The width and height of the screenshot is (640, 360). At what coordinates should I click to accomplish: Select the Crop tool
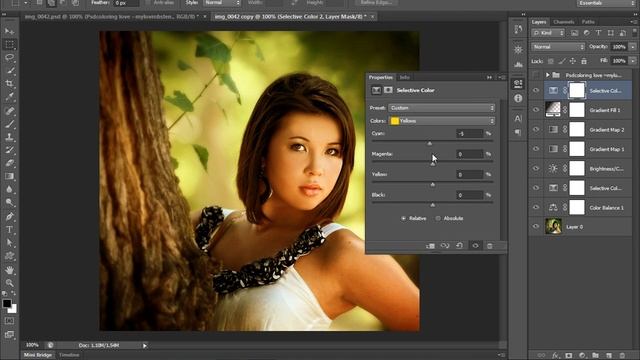(x=9, y=84)
